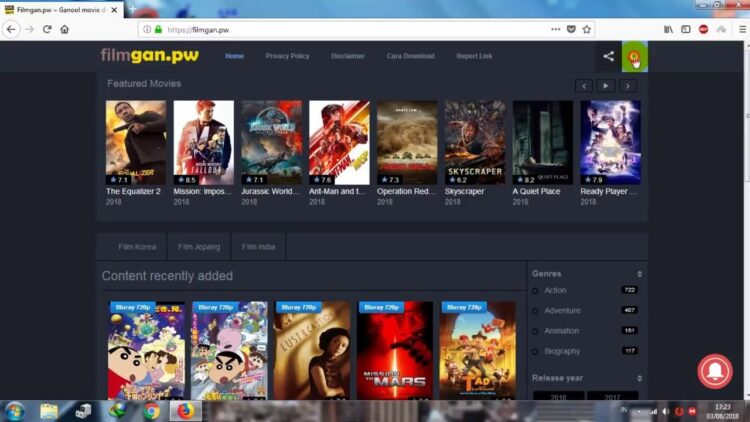Save the page with the Pocket icon
The height and width of the screenshot is (422, 750).
tap(571, 30)
